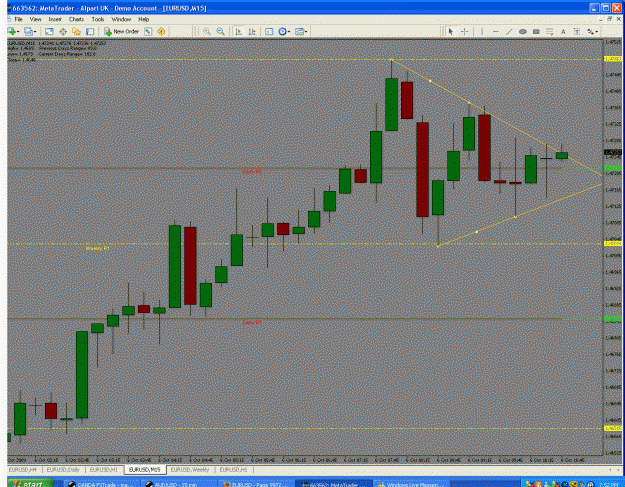
Task: Expand the new chart dropdown arrow
Action: coord(18,31)
